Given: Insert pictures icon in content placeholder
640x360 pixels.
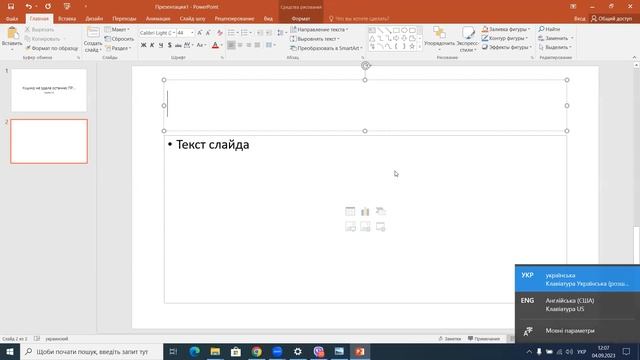Looking at the screenshot, I should [350, 227].
